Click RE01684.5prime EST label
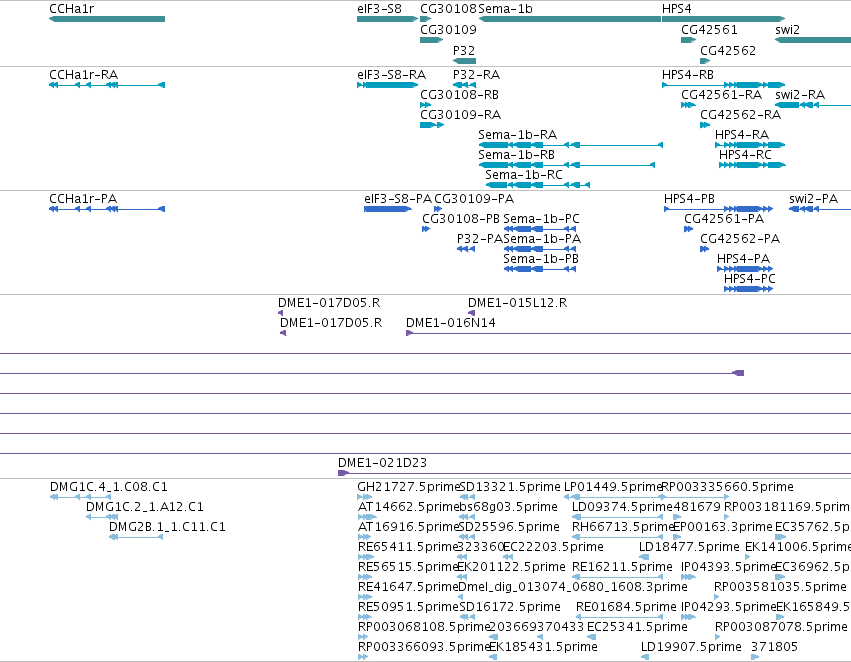 626,607
